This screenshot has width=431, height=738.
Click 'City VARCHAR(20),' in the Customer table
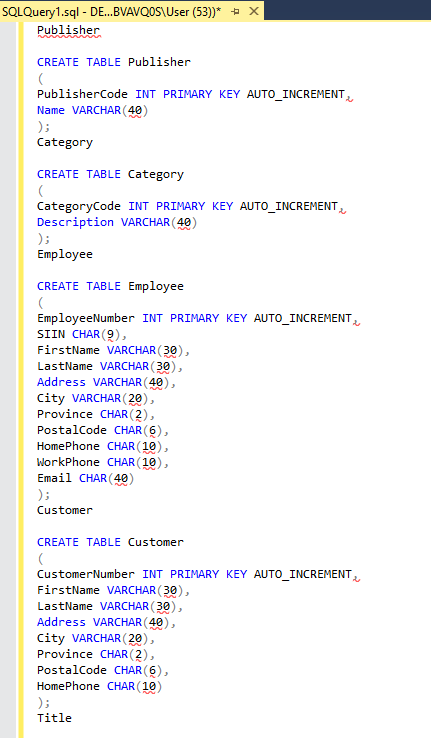96,638
